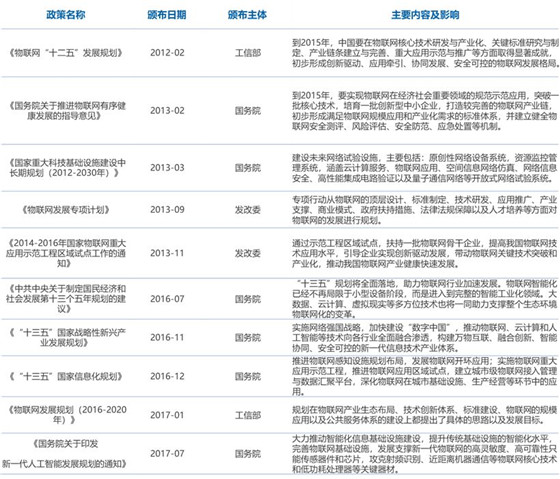The image size is (560, 479).
Task: Click content text starting 建设未来网络试验设施
Action: [425, 168]
